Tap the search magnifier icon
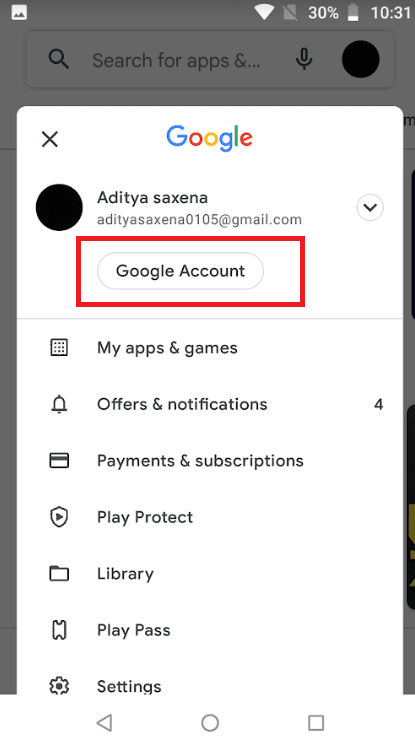 (x=58, y=60)
